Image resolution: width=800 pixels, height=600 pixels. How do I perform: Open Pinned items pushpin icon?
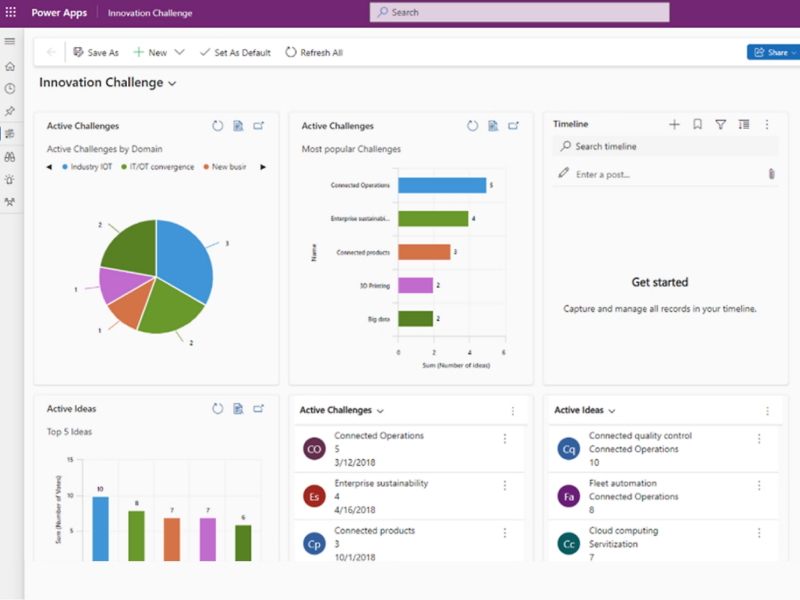click(x=10, y=111)
